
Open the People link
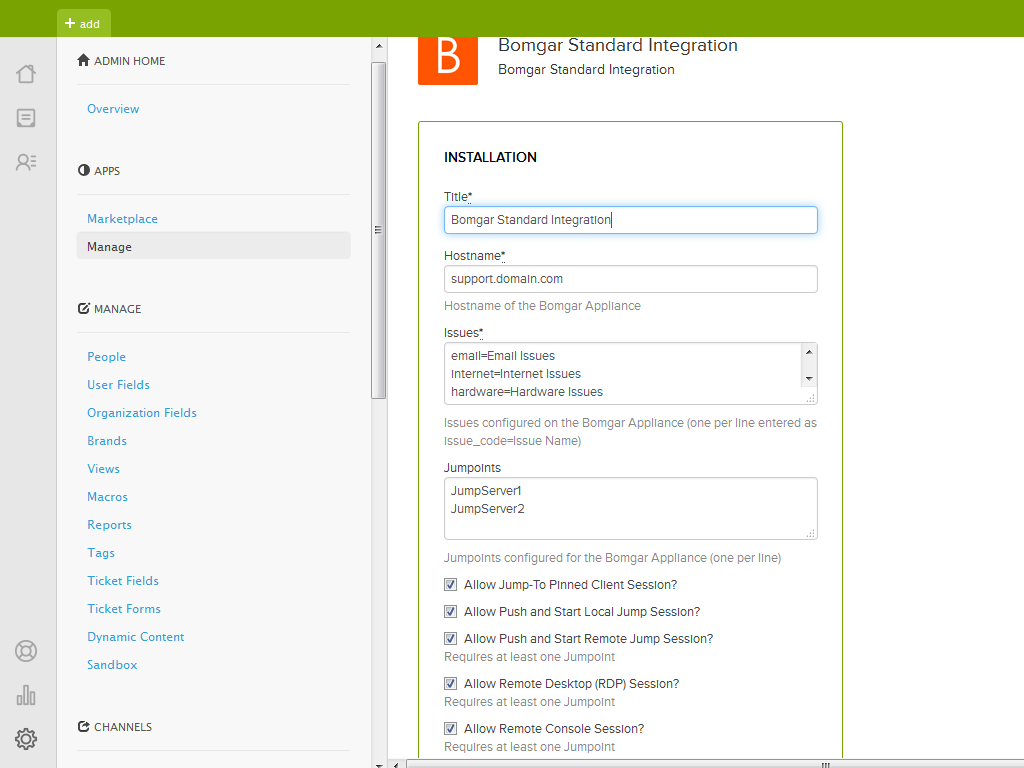pos(106,357)
